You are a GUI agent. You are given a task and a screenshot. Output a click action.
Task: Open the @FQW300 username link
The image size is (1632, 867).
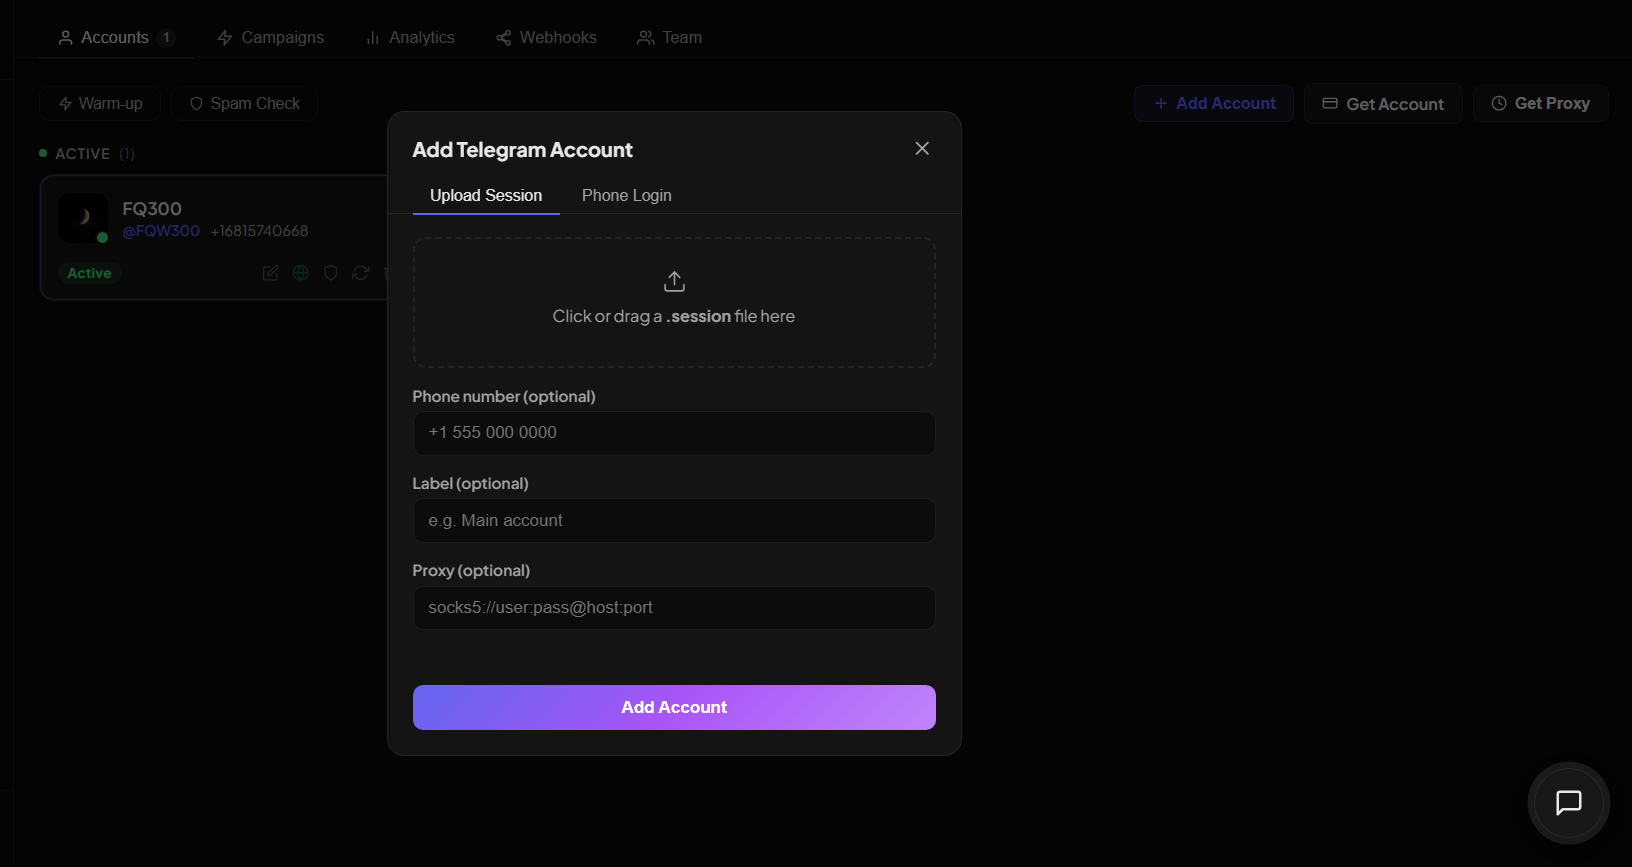161,231
